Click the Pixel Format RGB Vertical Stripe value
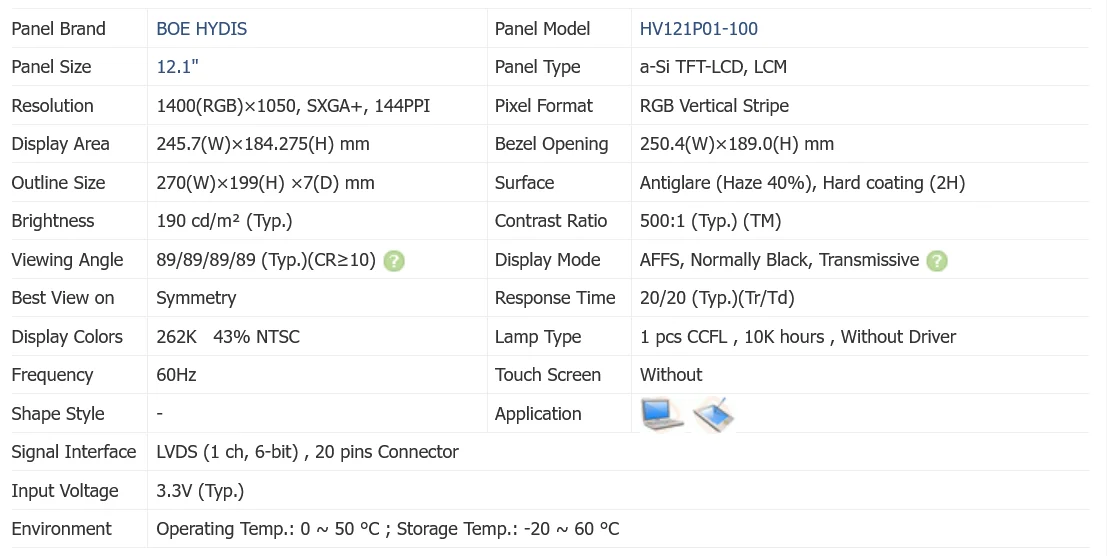 [714, 106]
